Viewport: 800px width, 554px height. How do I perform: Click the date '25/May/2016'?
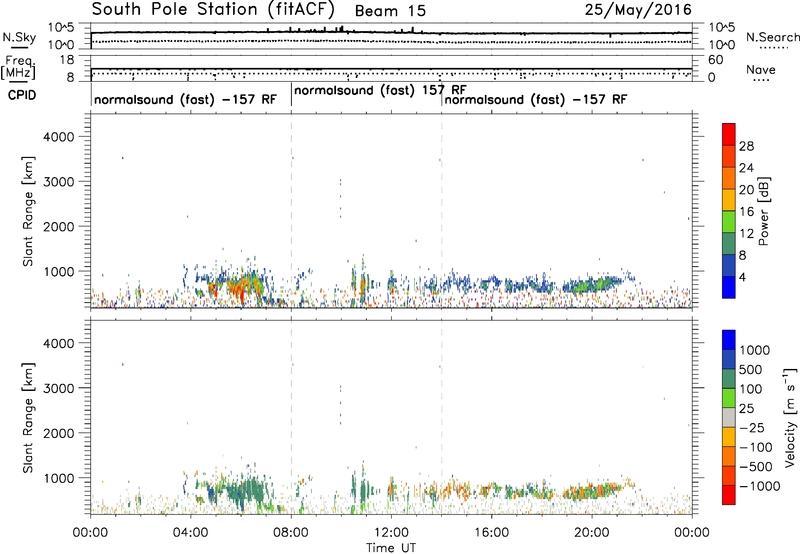click(638, 10)
